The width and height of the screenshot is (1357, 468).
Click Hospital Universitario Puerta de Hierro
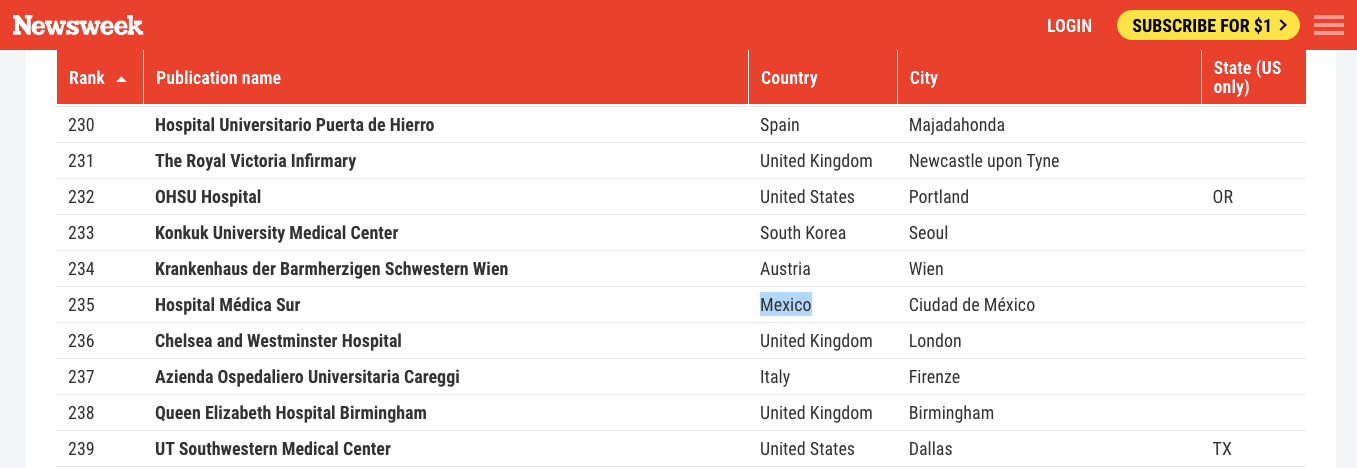294,125
